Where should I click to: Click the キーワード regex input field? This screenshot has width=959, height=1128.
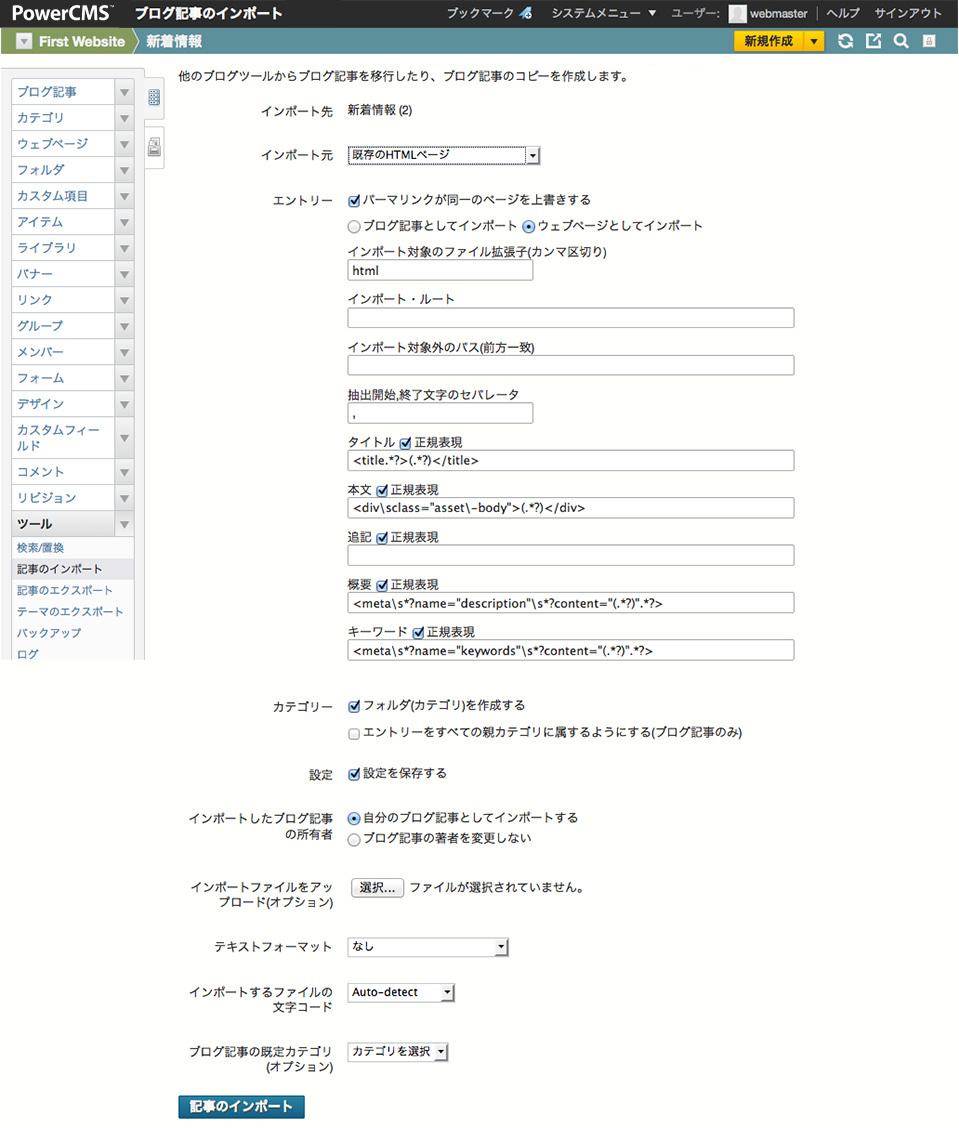[571, 650]
